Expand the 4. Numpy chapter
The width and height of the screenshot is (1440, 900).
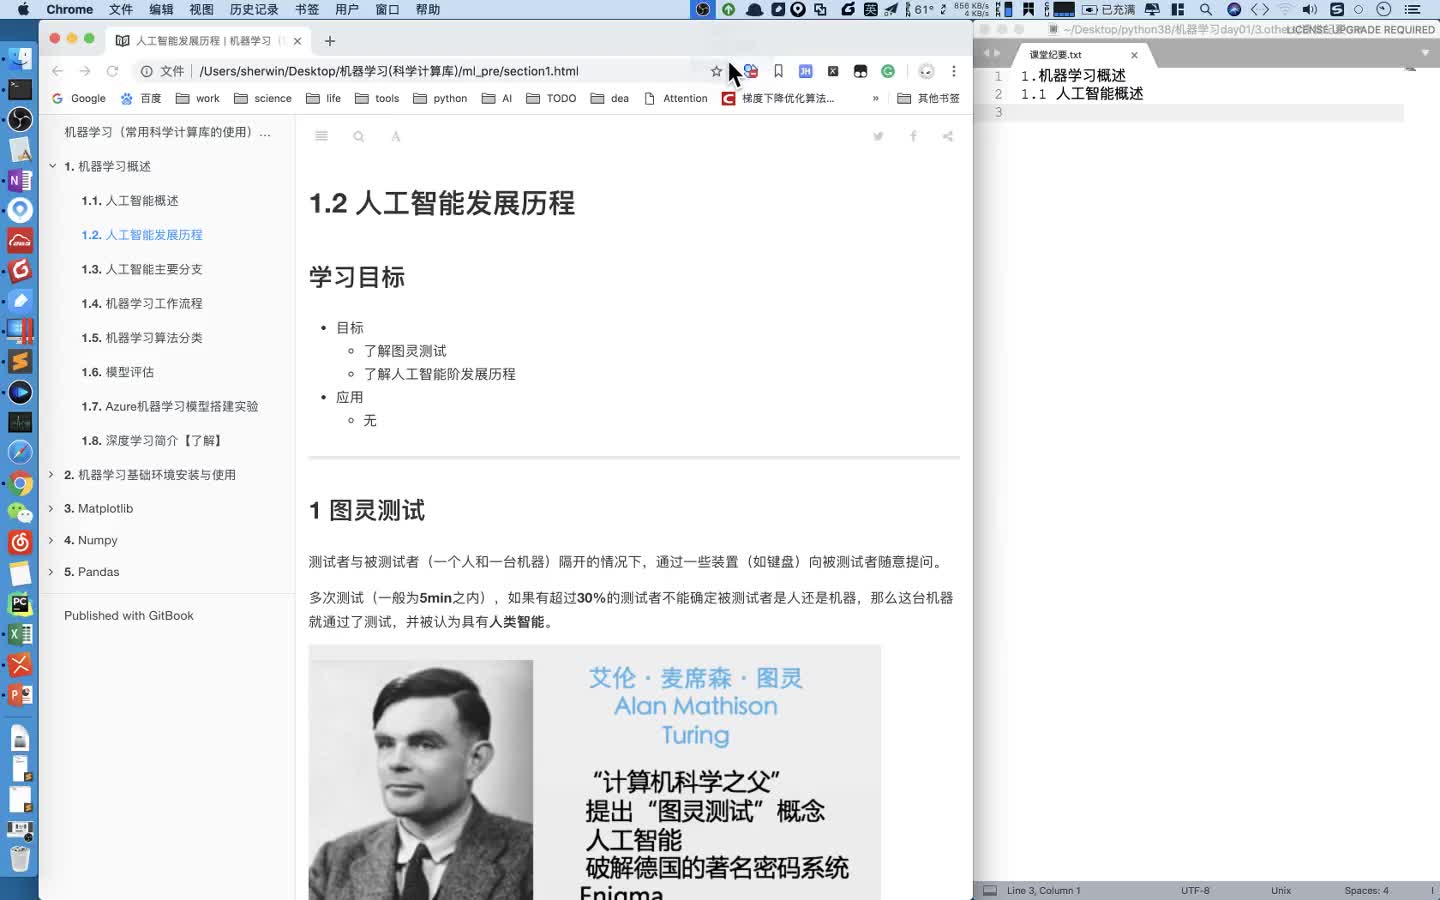point(51,540)
